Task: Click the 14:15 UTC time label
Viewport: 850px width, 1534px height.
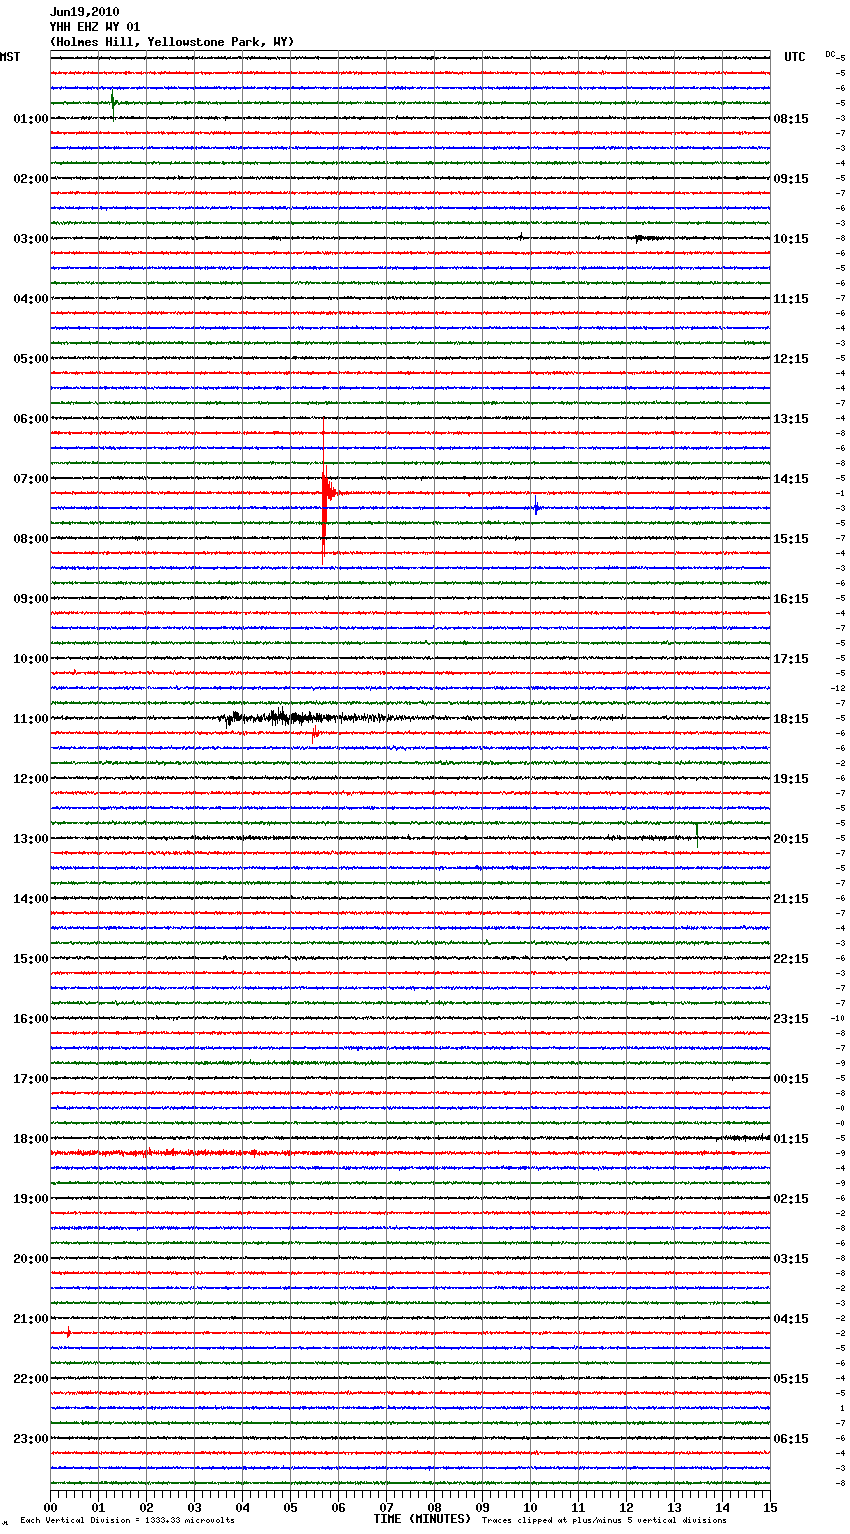Action: pos(791,479)
